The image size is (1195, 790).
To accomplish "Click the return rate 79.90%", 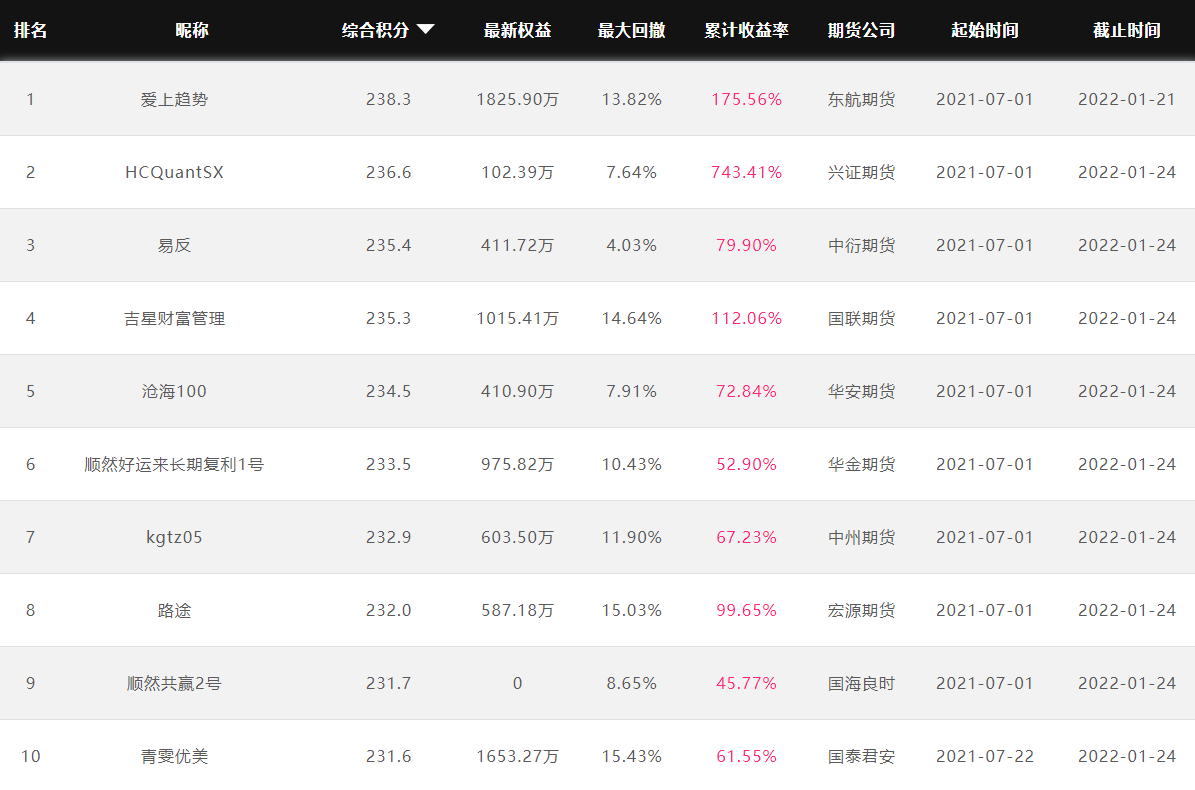I will [746, 245].
